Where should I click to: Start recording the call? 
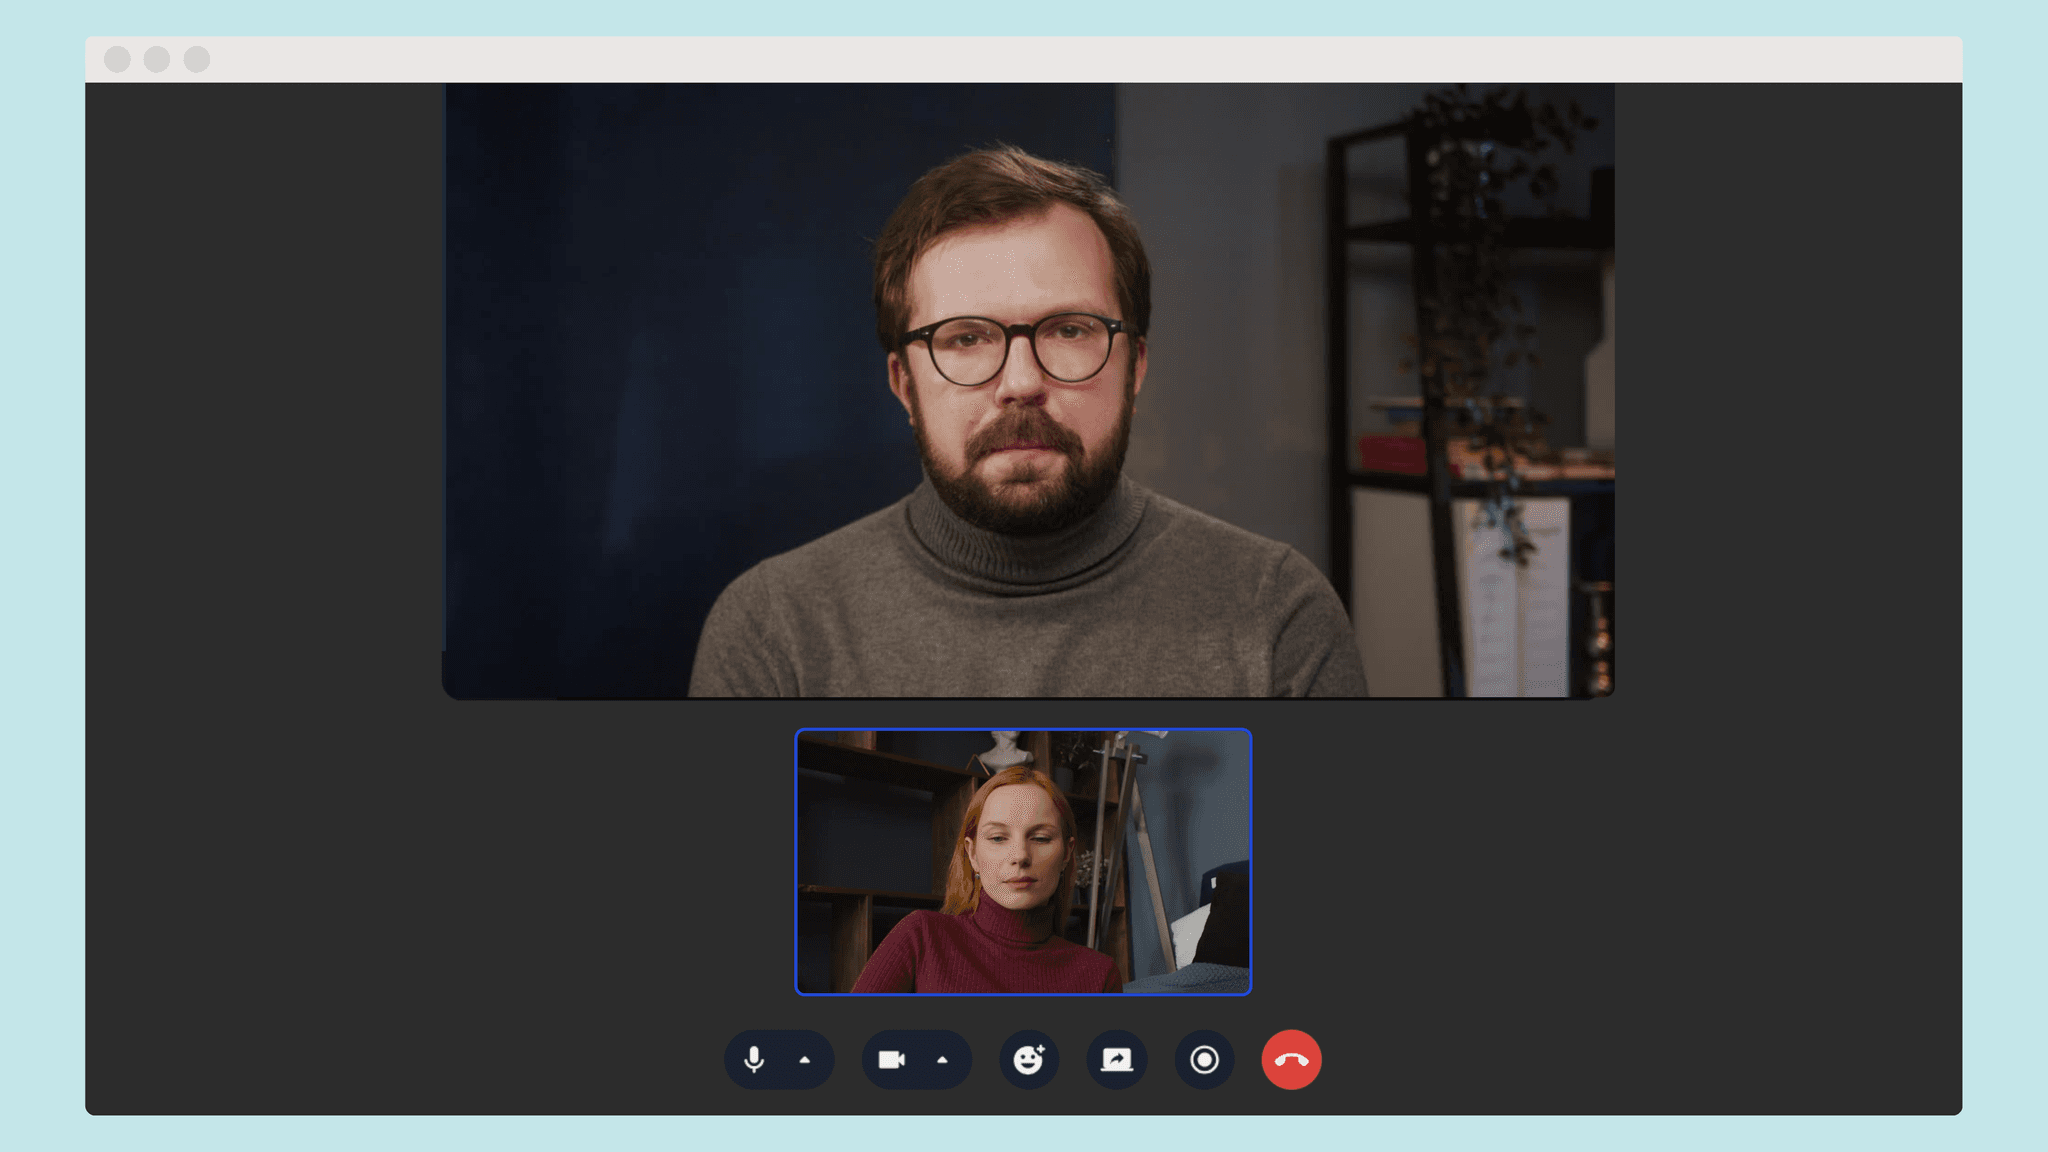click(x=1204, y=1060)
